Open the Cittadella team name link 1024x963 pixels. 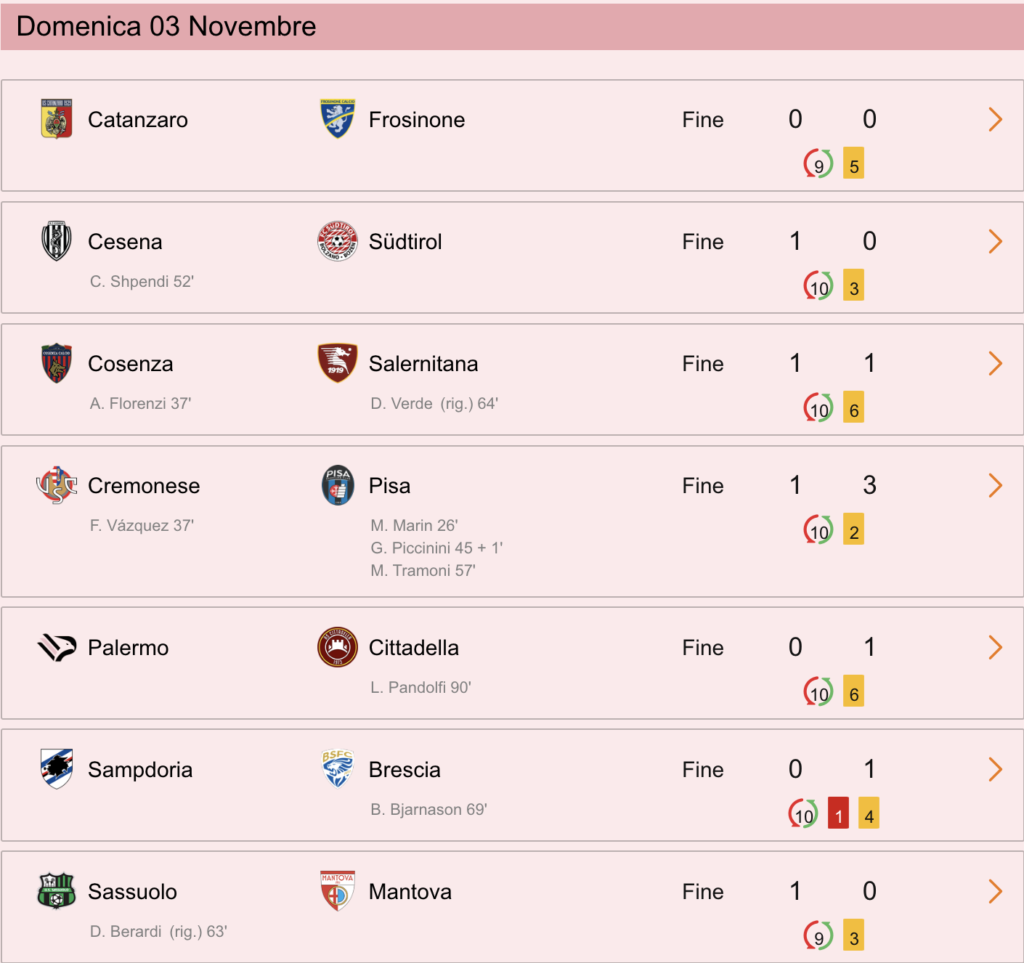tap(413, 648)
